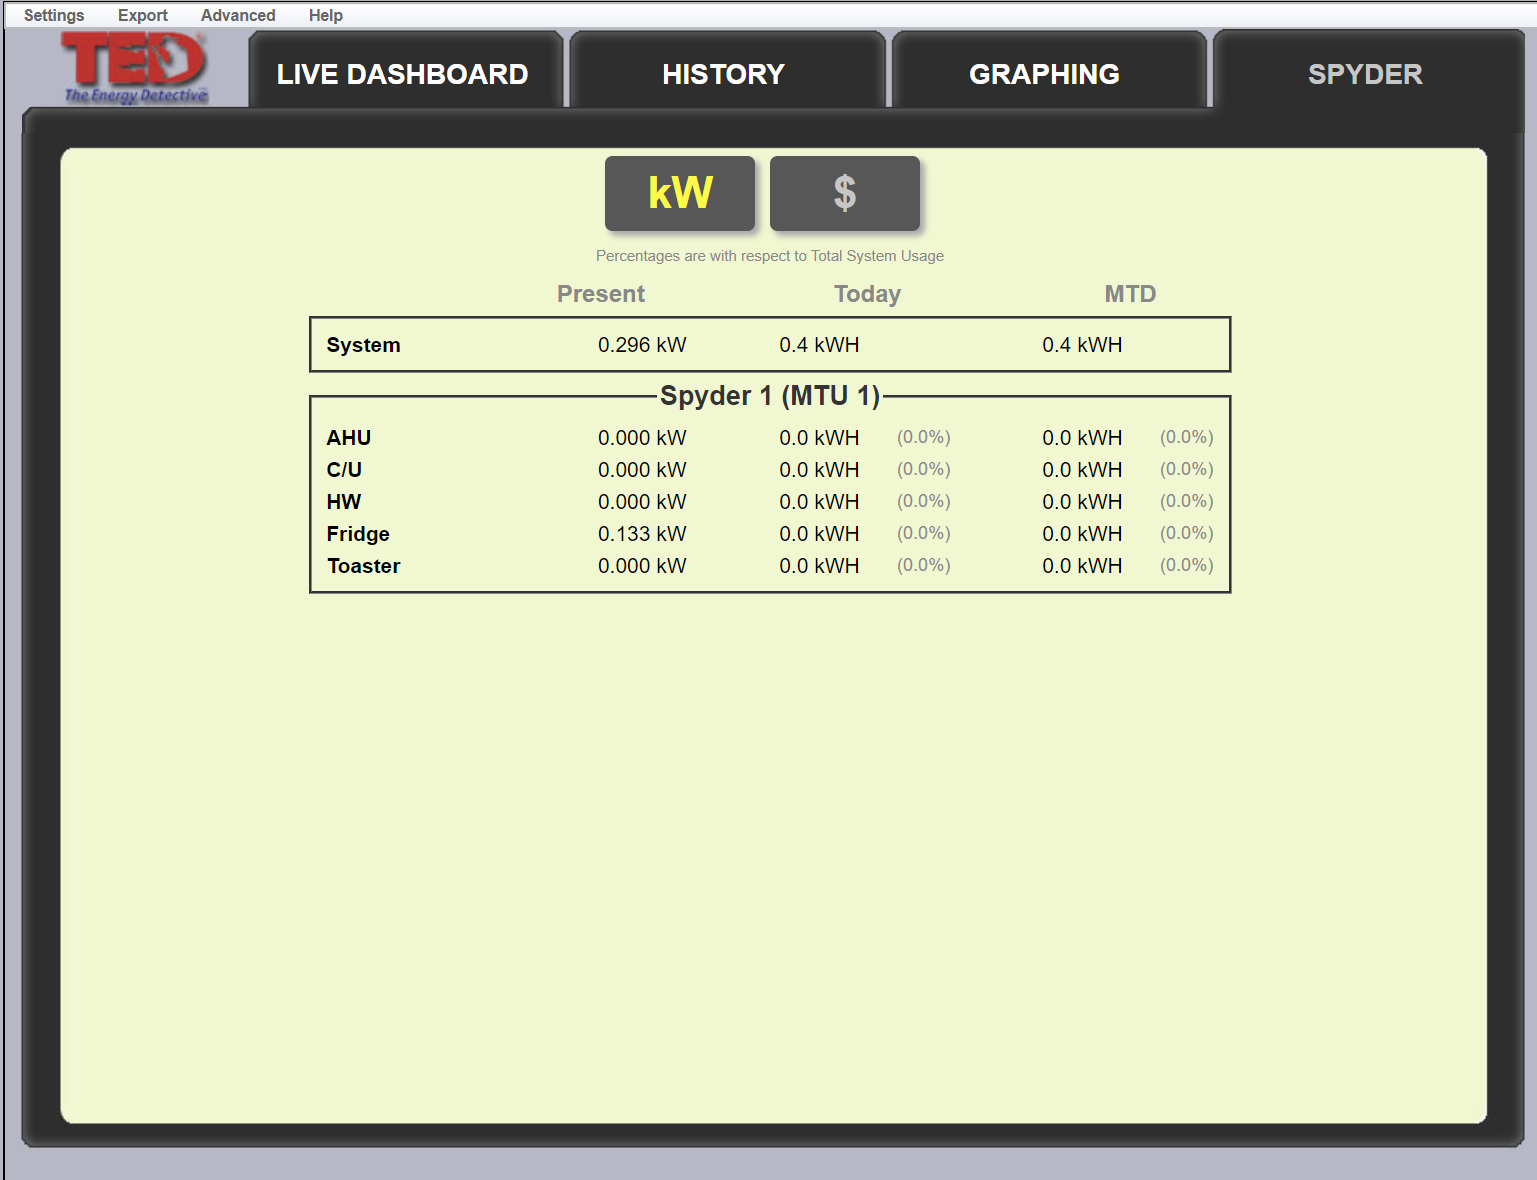Click Fridge present value 0.133 kW
This screenshot has width=1537, height=1180.
click(642, 534)
